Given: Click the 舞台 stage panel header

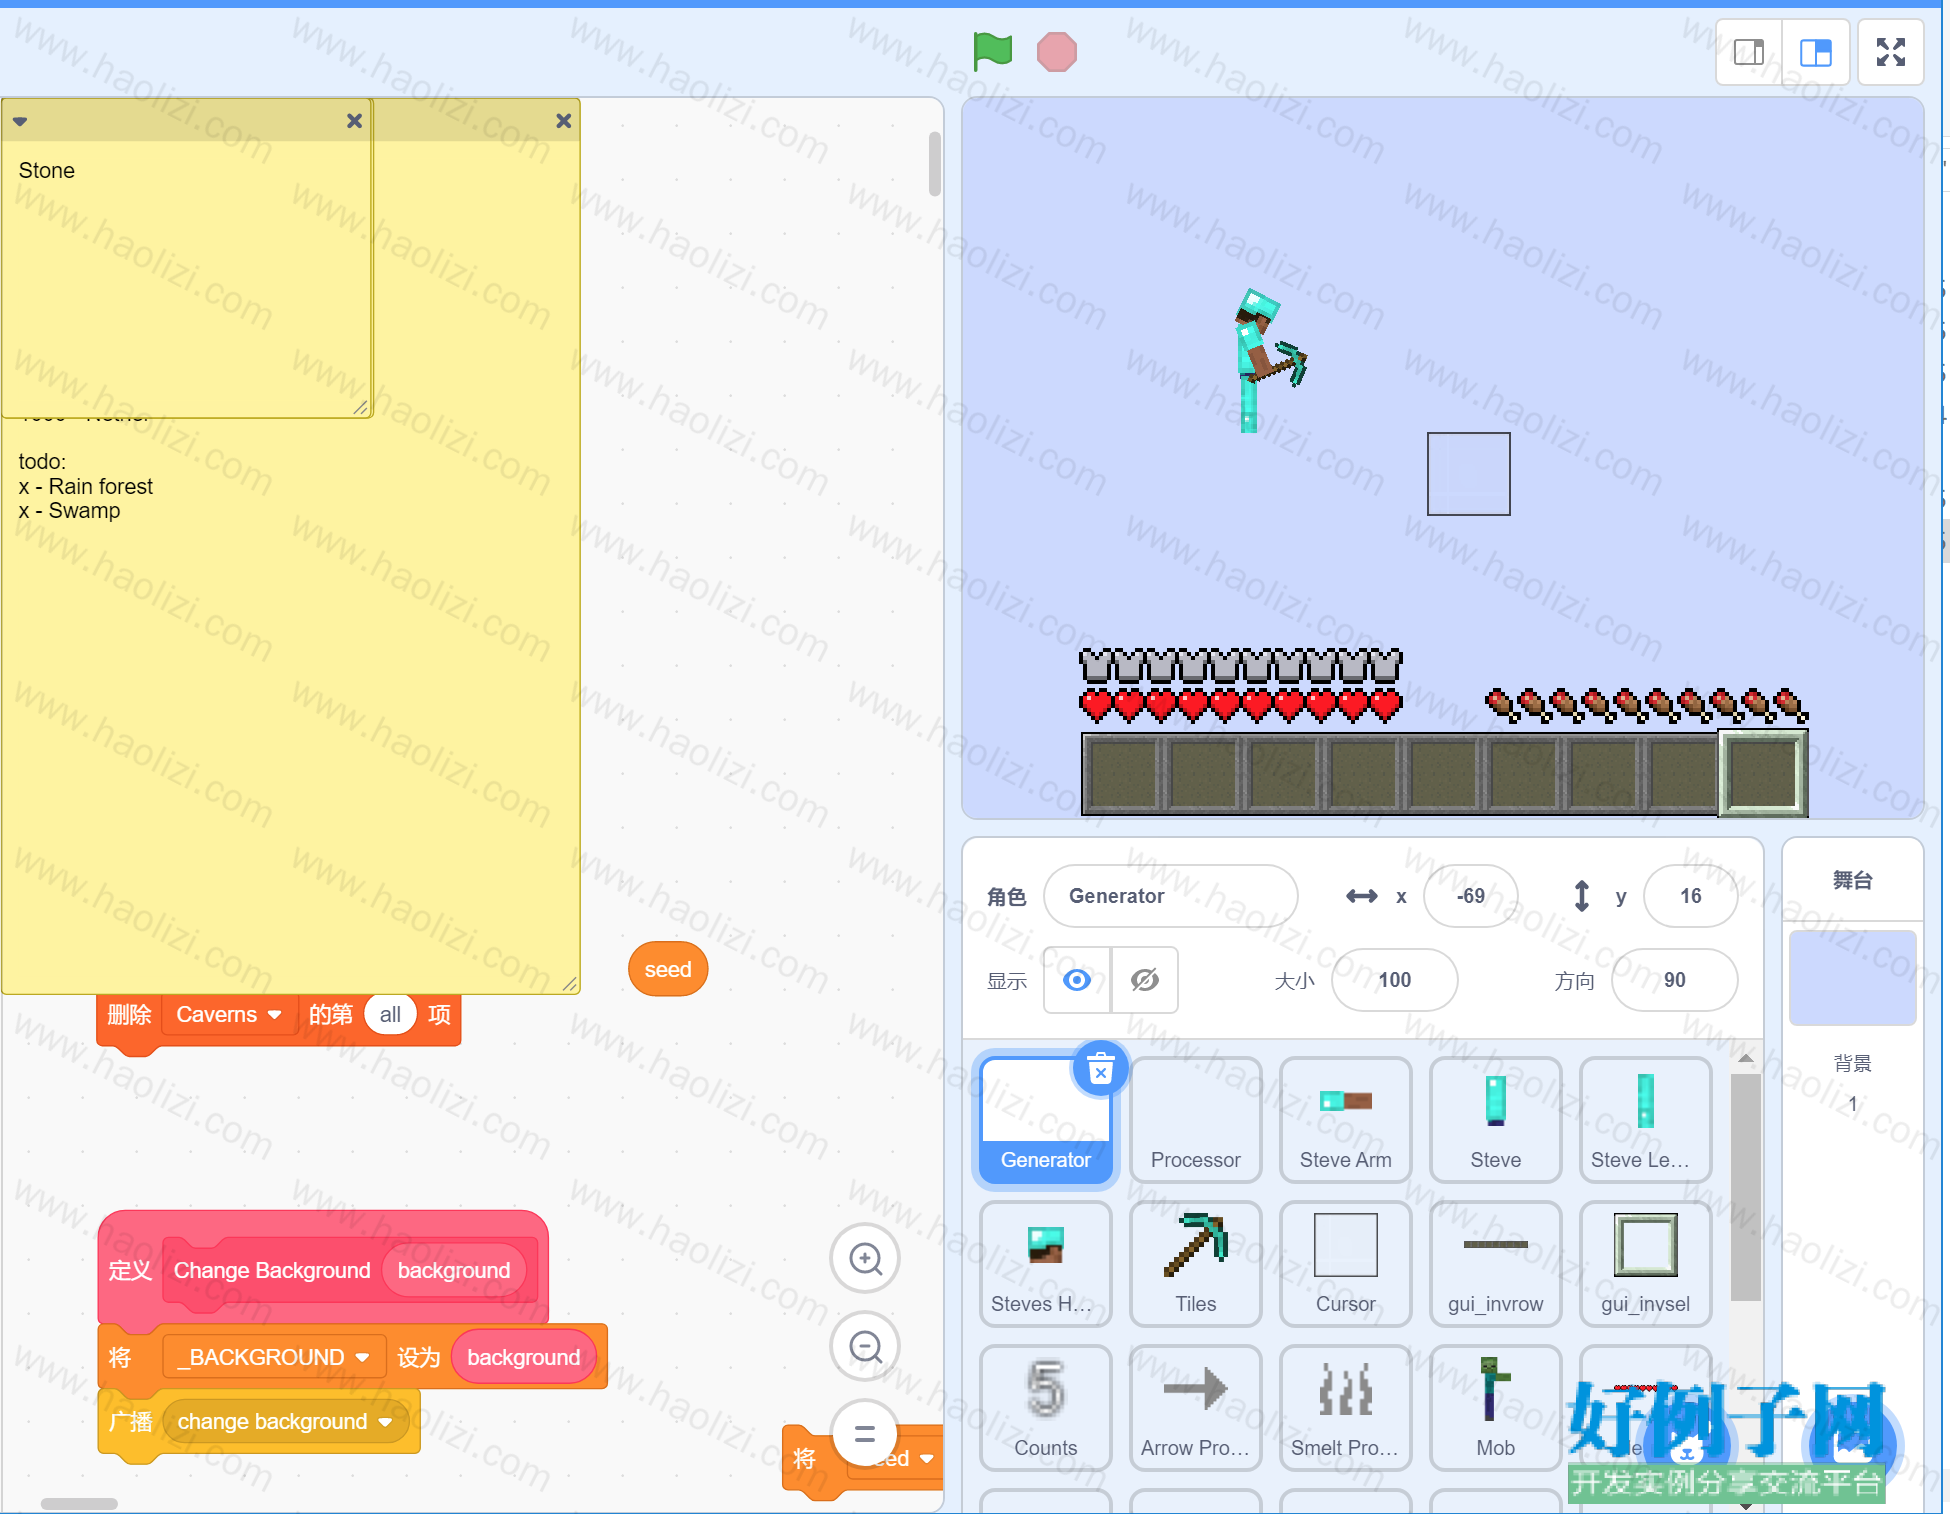Looking at the screenshot, I should pos(1852,880).
